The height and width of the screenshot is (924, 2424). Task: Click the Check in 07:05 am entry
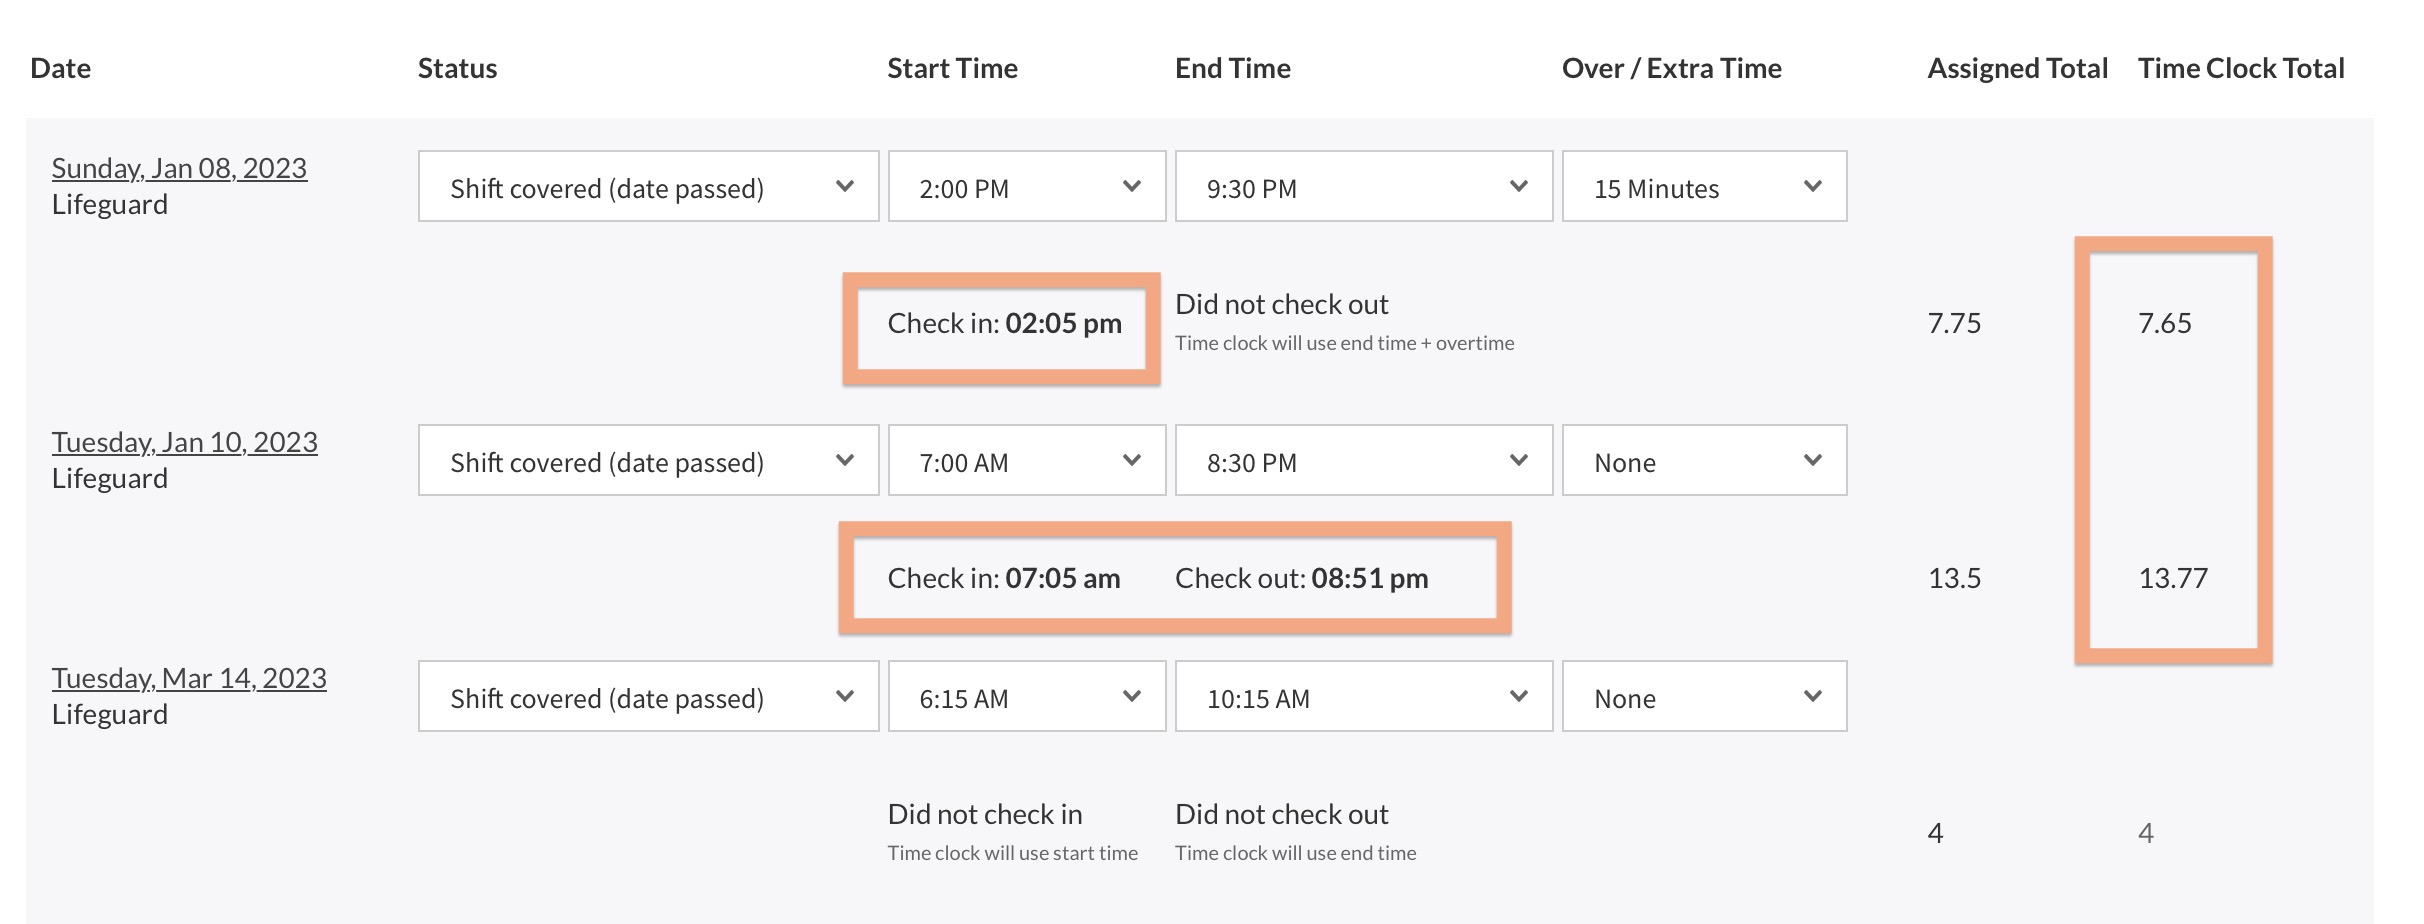(x=1003, y=579)
